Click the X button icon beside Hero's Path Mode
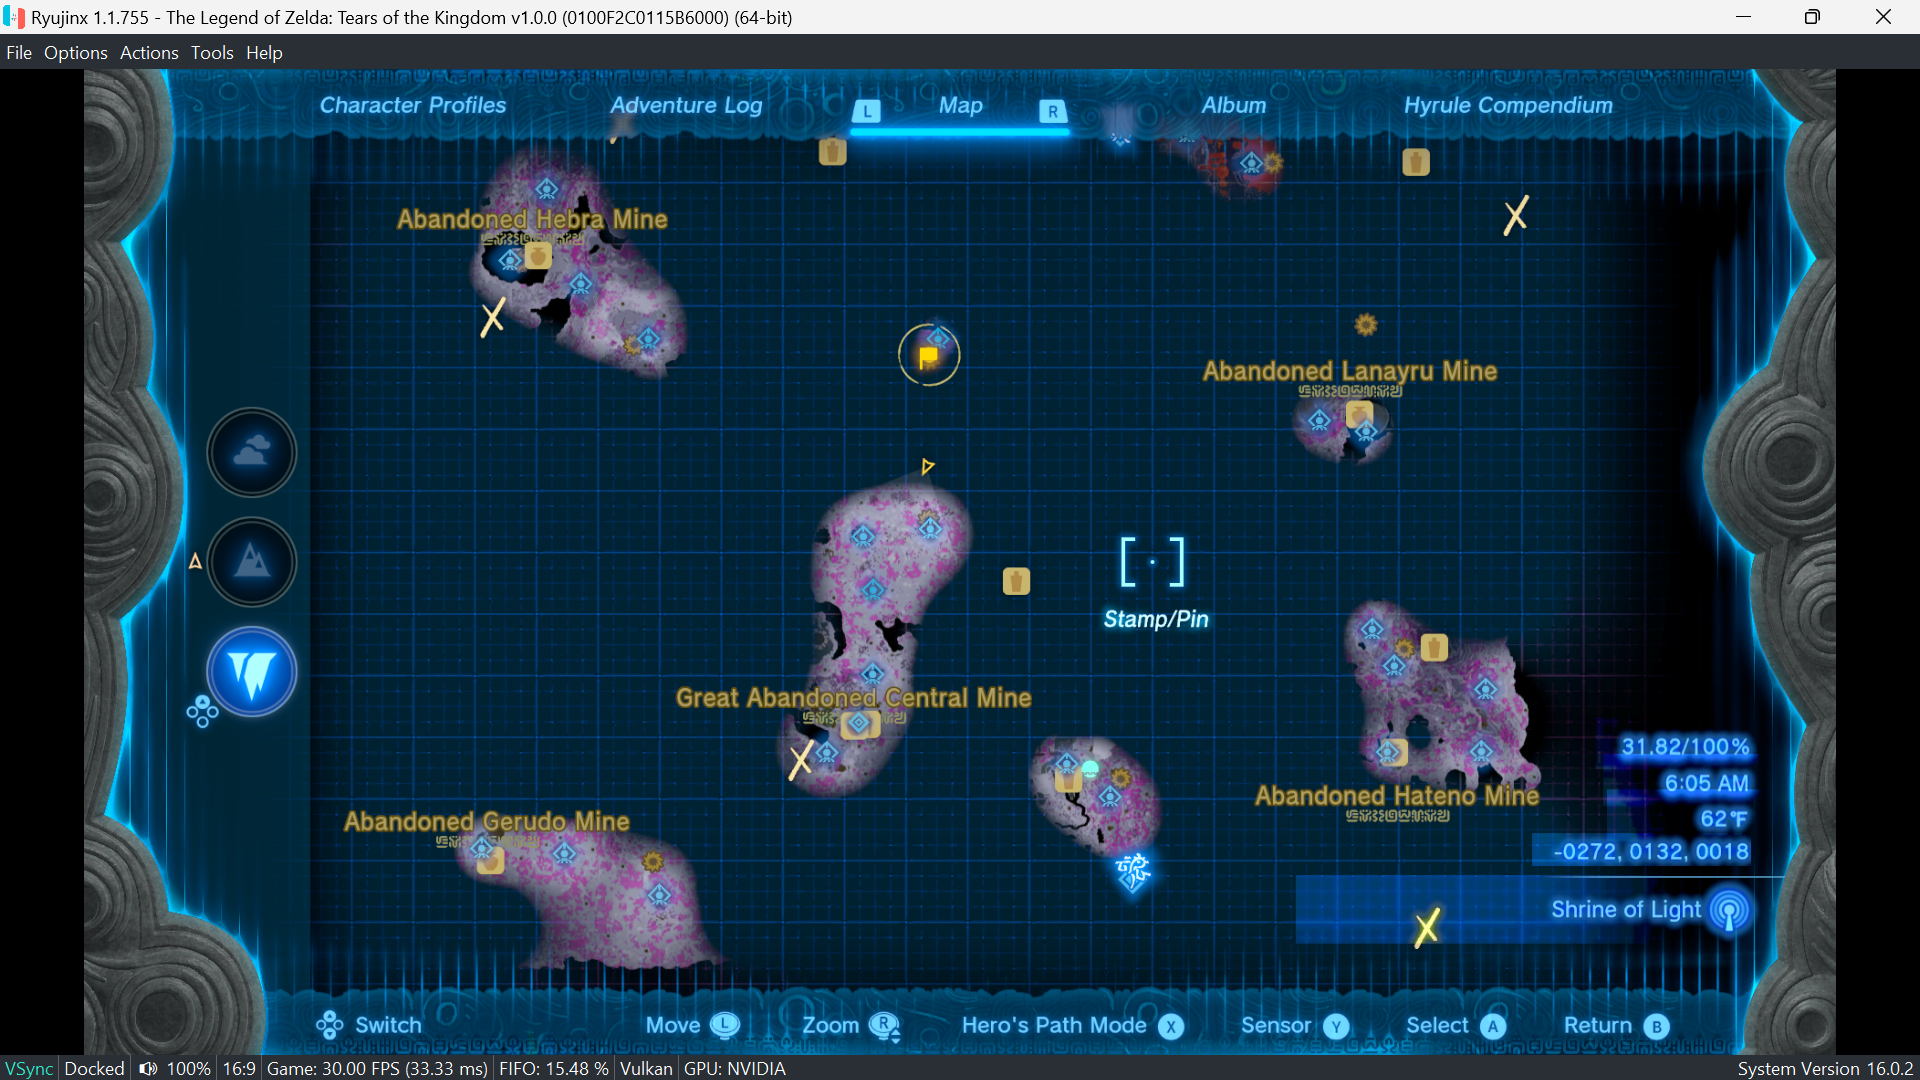This screenshot has height=1080, width=1920. (x=1171, y=1027)
